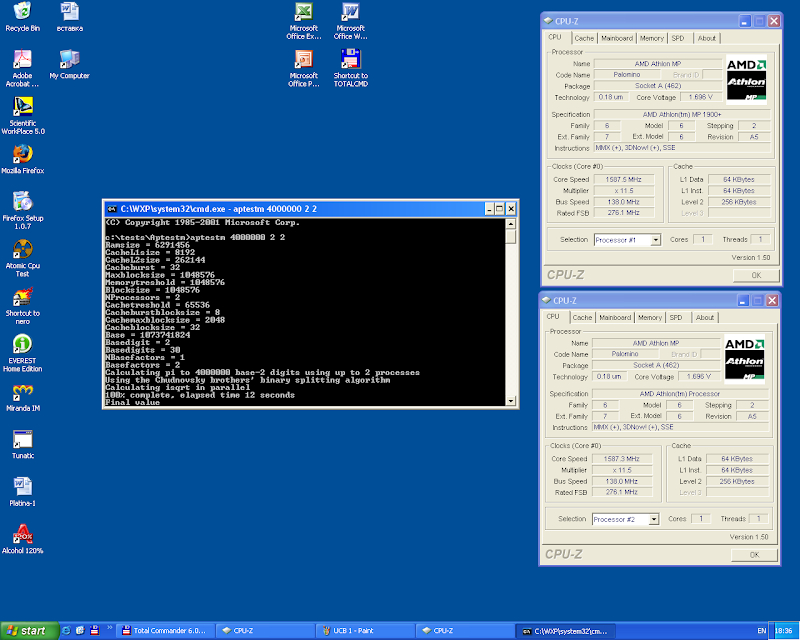Screen dimensions: 800x640
Task: Open Mainboard tab in lower CPU-Z window
Action: [615, 317]
